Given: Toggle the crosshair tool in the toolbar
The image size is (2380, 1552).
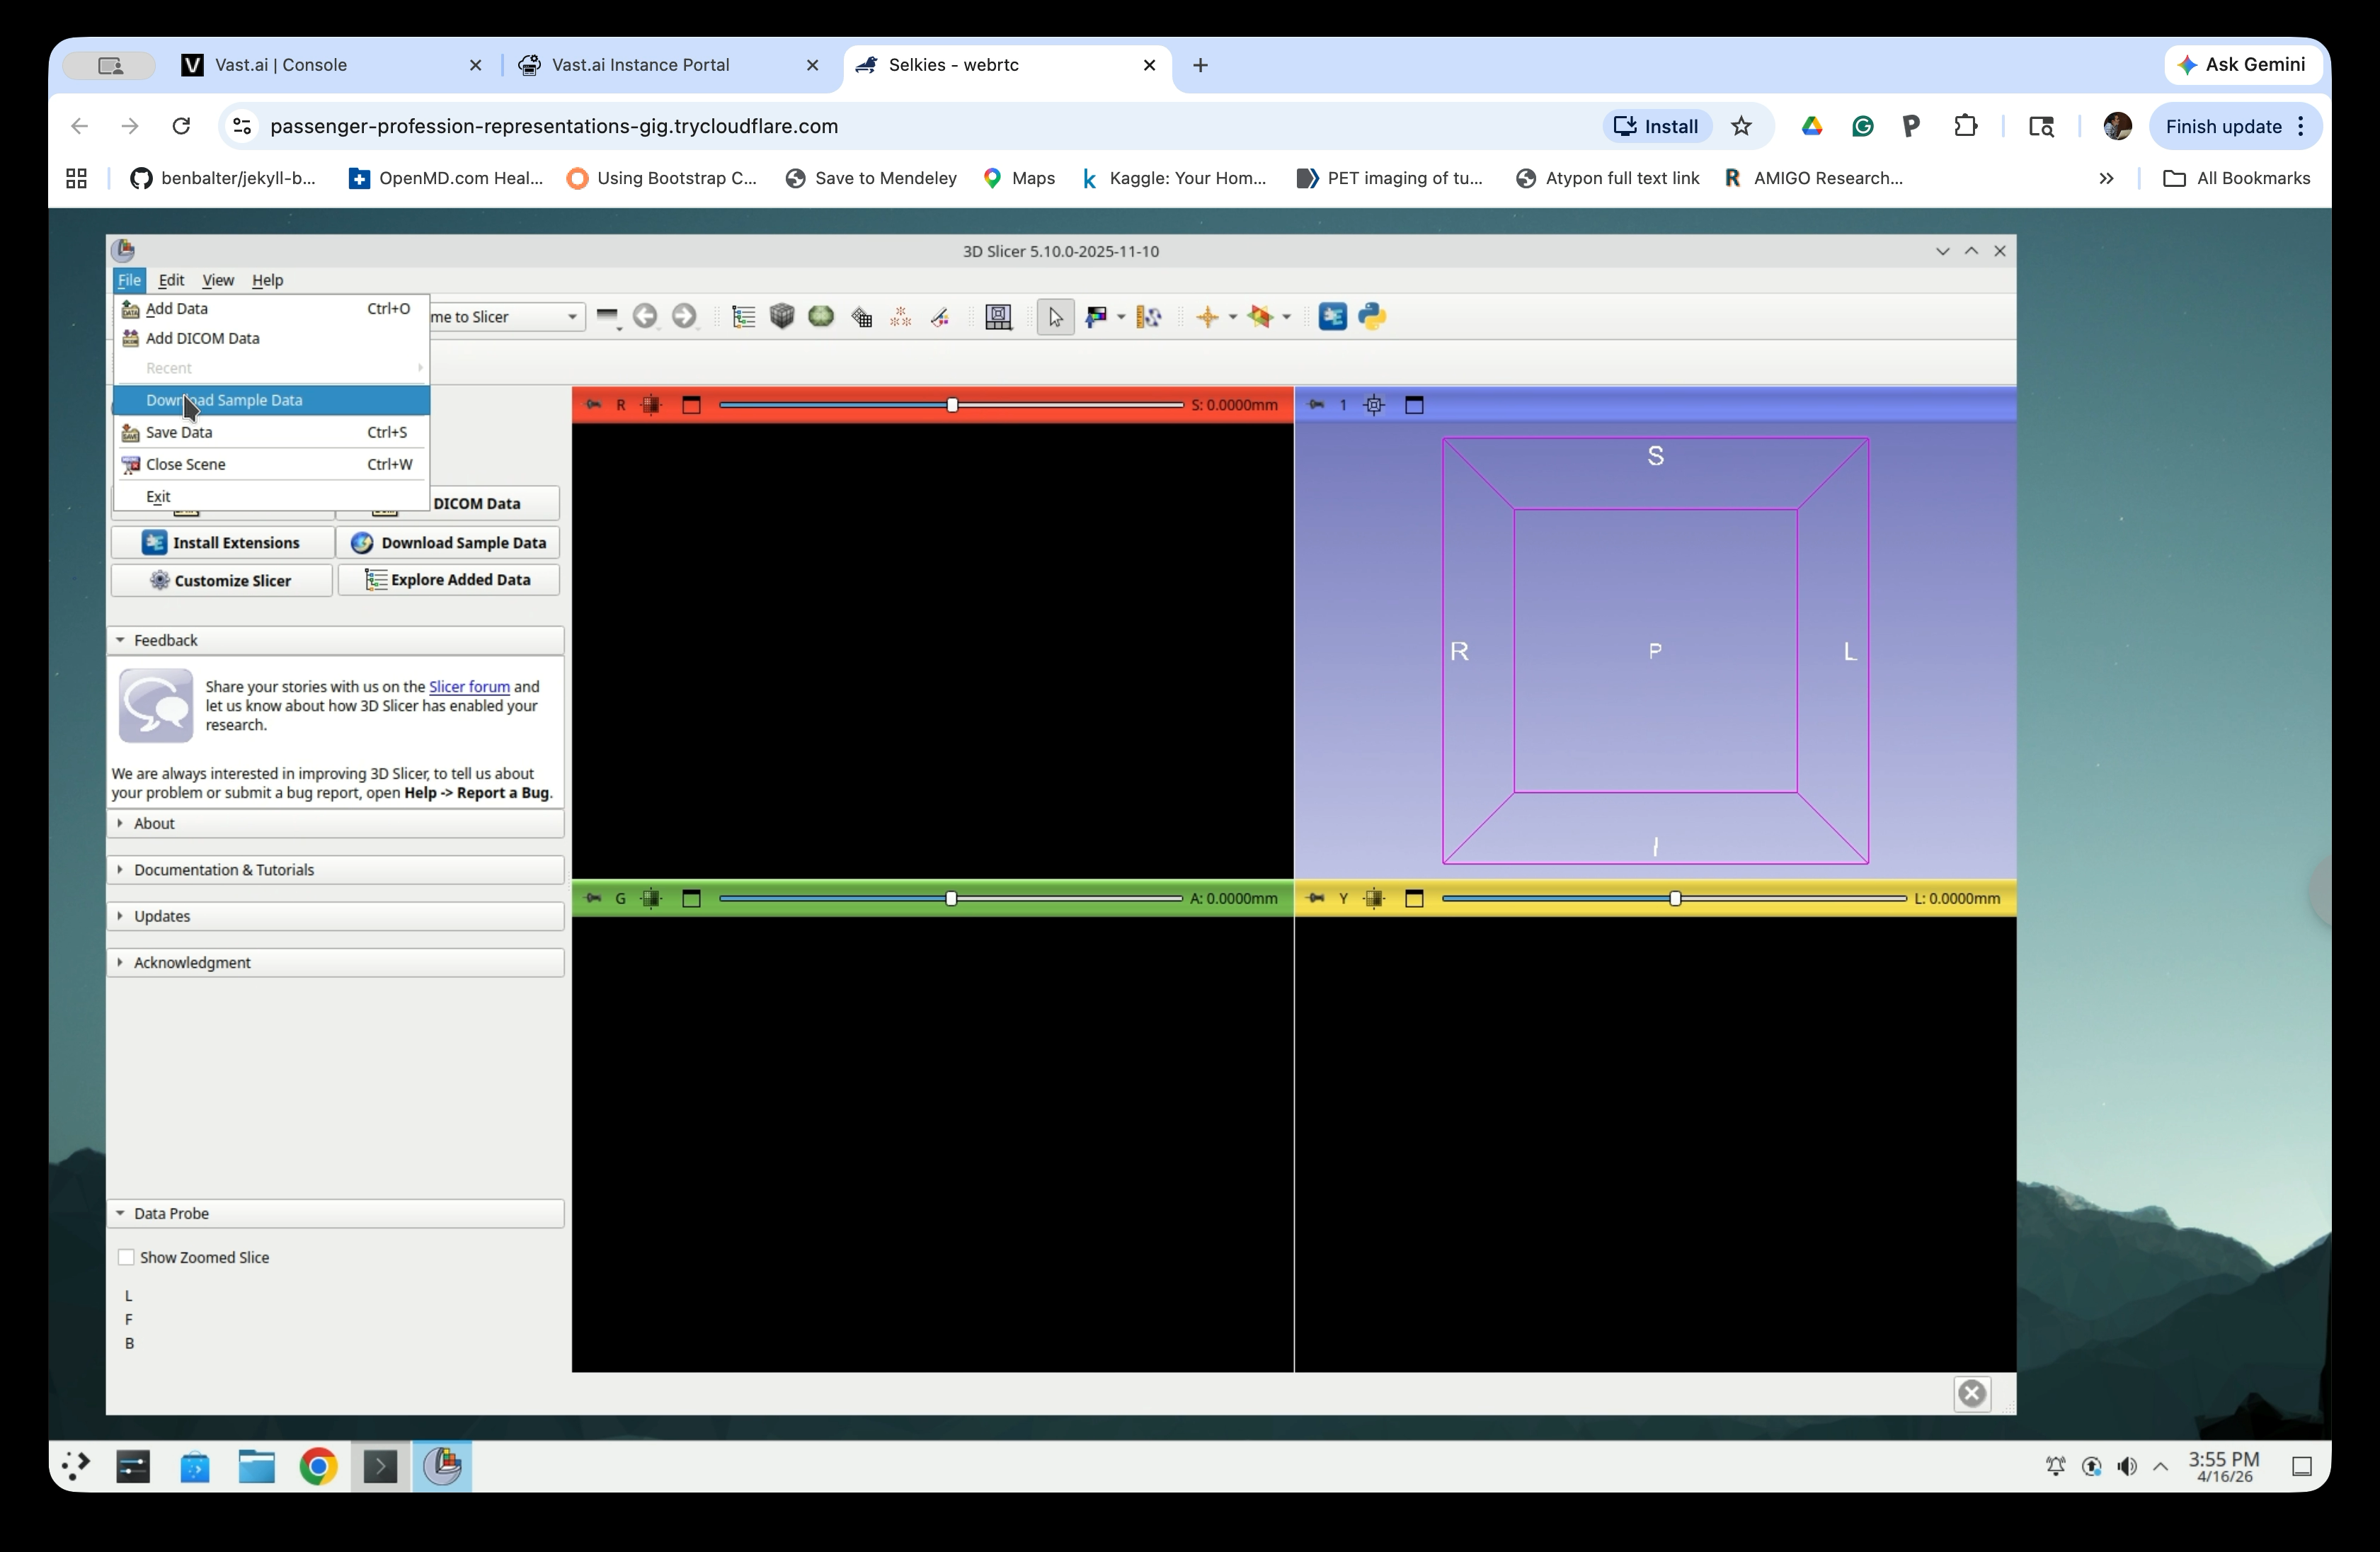Looking at the screenshot, I should coord(1210,316).
